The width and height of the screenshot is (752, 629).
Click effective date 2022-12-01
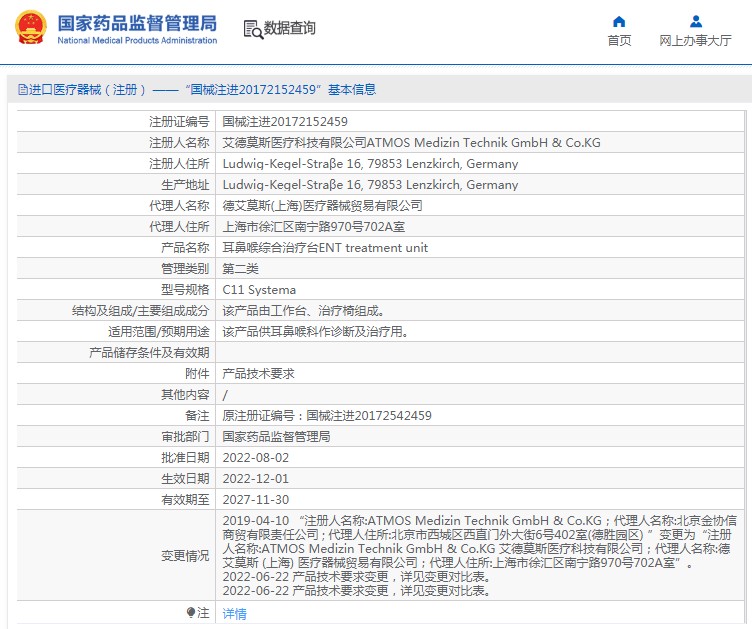[x=256, y=479]
